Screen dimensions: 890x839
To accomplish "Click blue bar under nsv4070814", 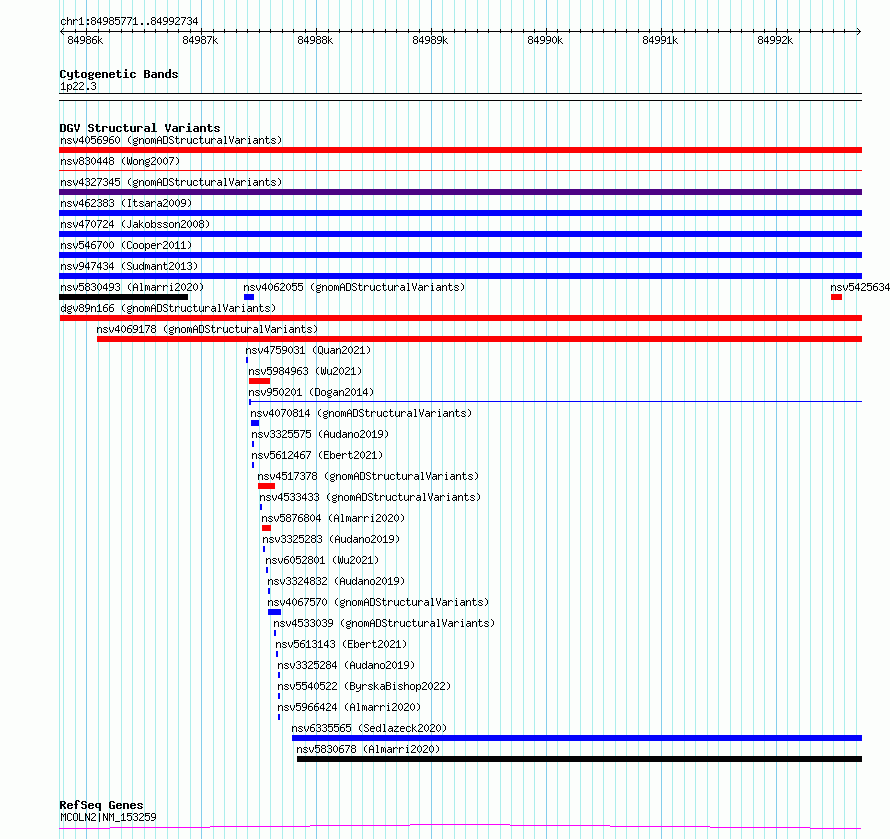I will [255, 423].
